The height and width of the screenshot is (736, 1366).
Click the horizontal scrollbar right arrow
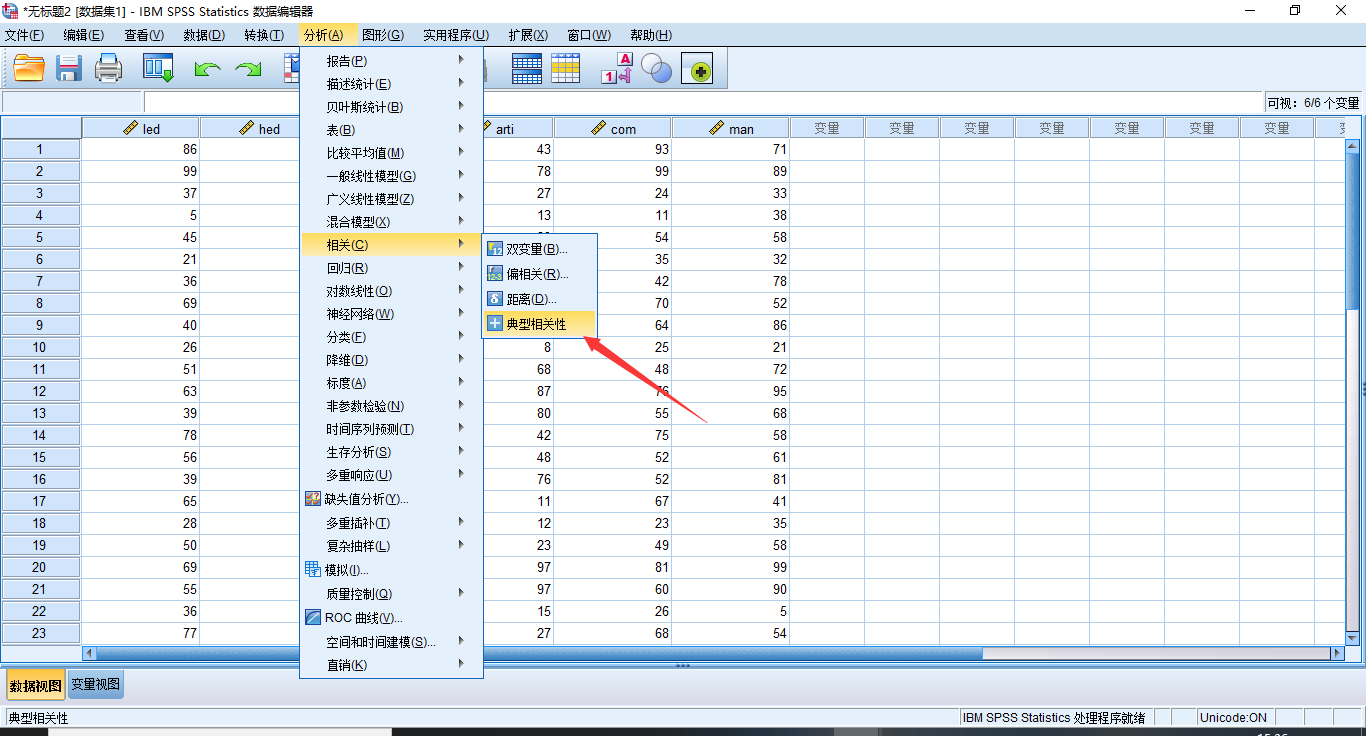pos(1337,653)
